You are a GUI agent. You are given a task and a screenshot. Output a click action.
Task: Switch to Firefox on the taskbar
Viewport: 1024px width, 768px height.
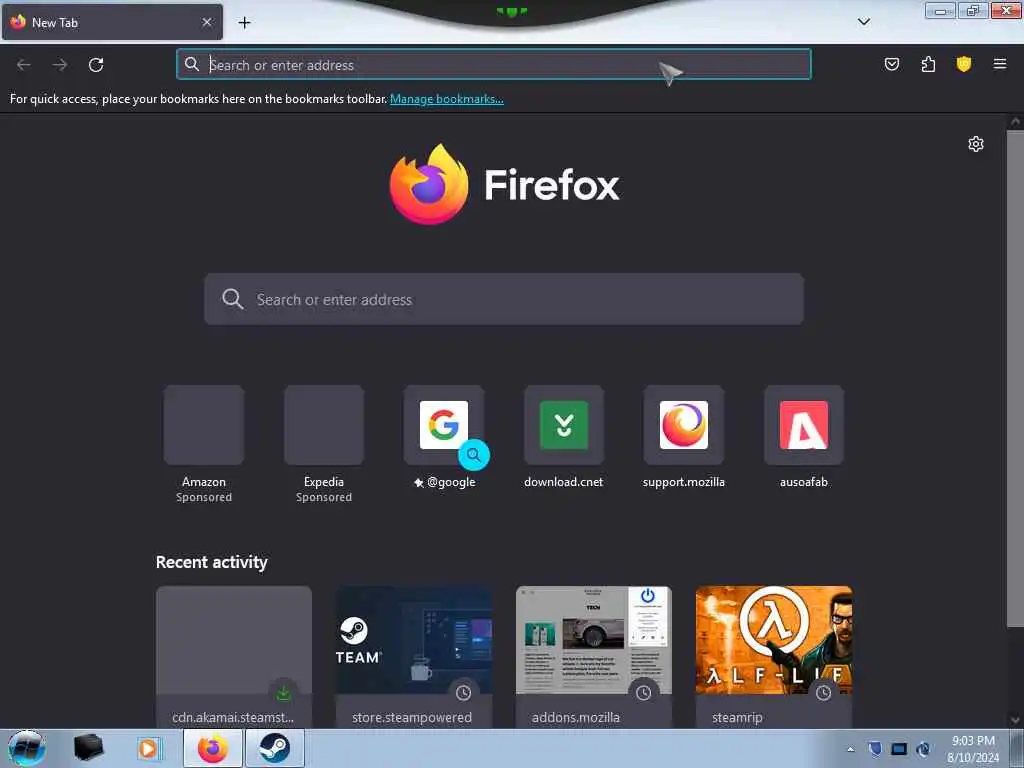point(213,748)
